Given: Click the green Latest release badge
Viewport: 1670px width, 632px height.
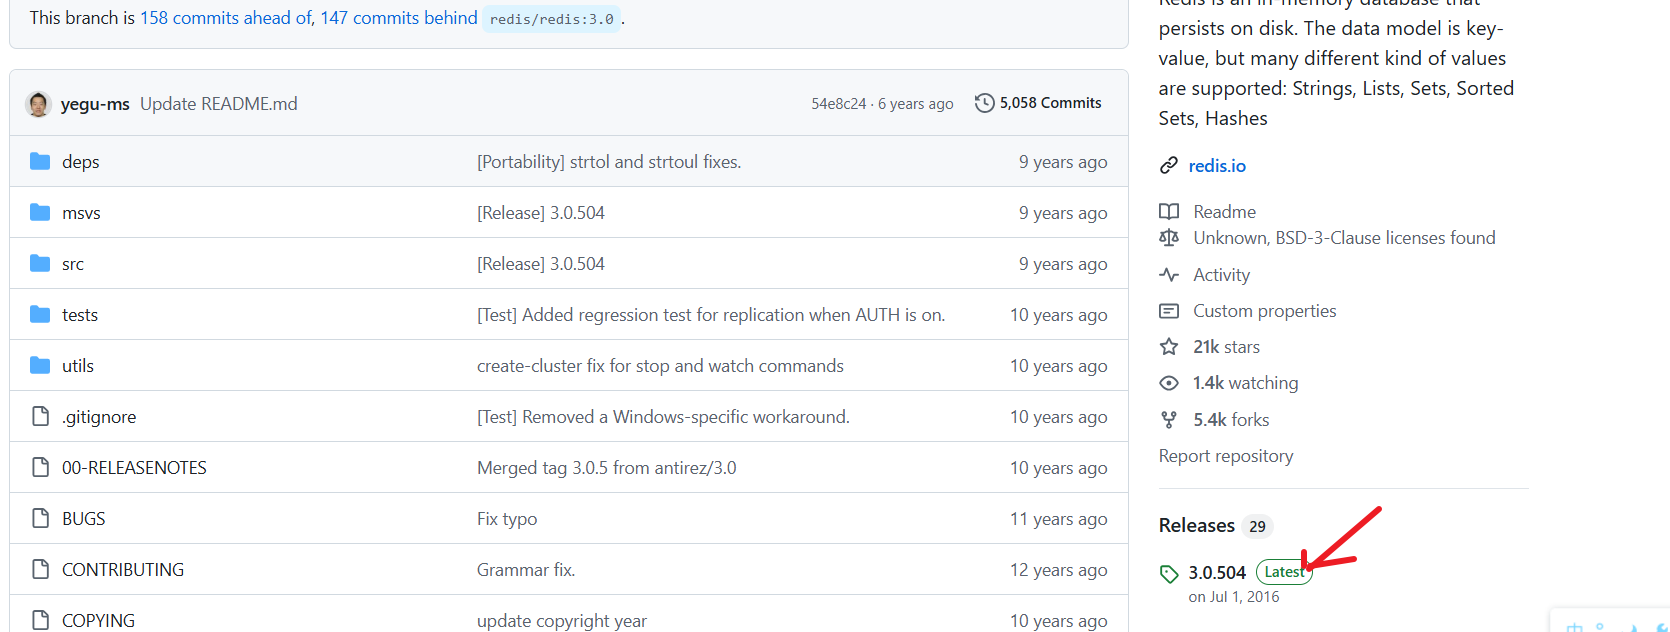Looking at the screenshot, I should [1284, 572].
